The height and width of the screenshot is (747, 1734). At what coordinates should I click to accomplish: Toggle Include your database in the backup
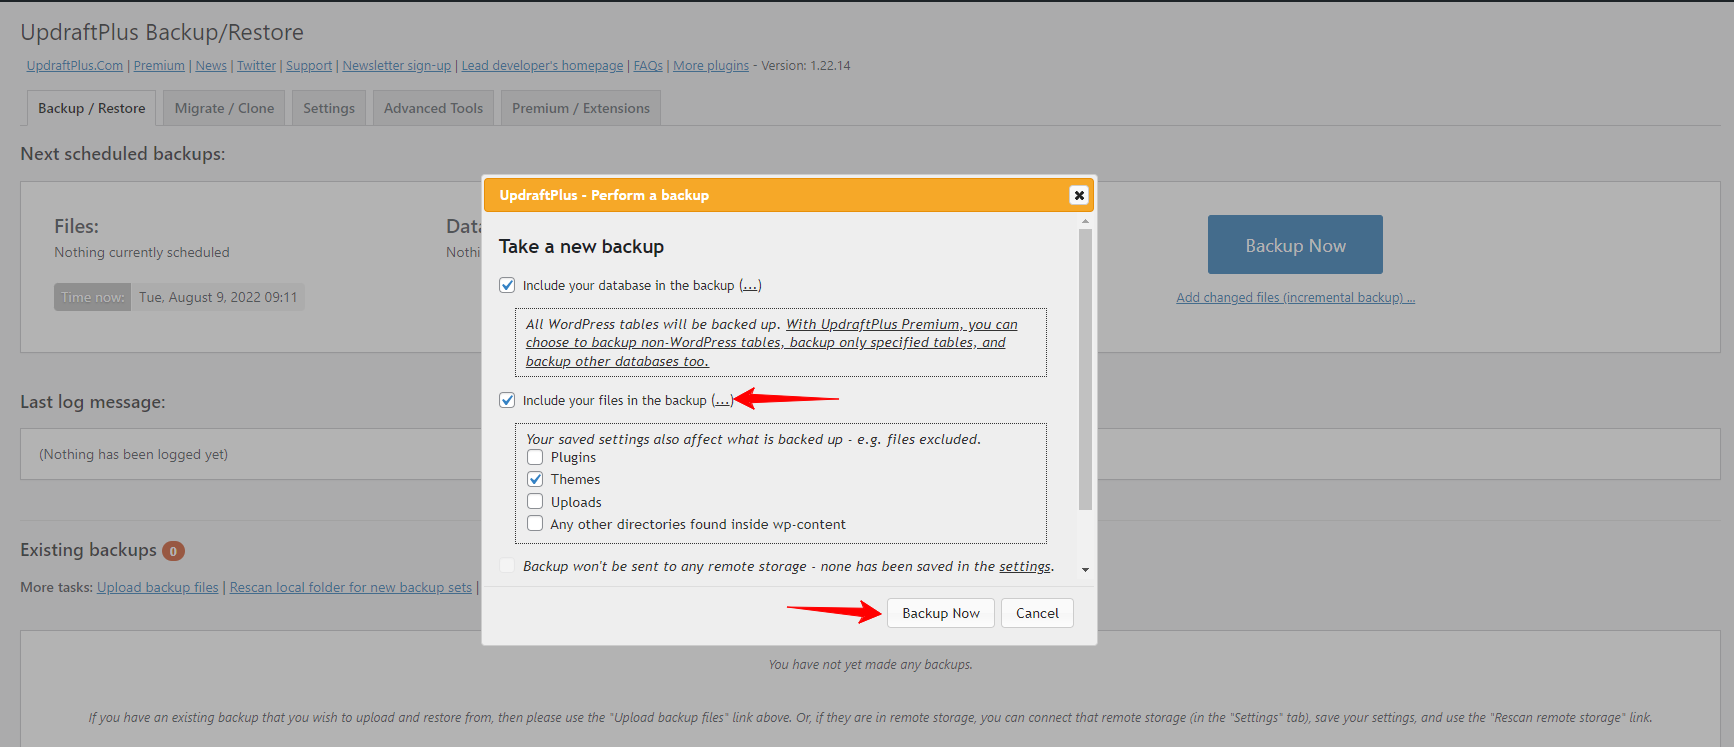click(x=507, y=285)
